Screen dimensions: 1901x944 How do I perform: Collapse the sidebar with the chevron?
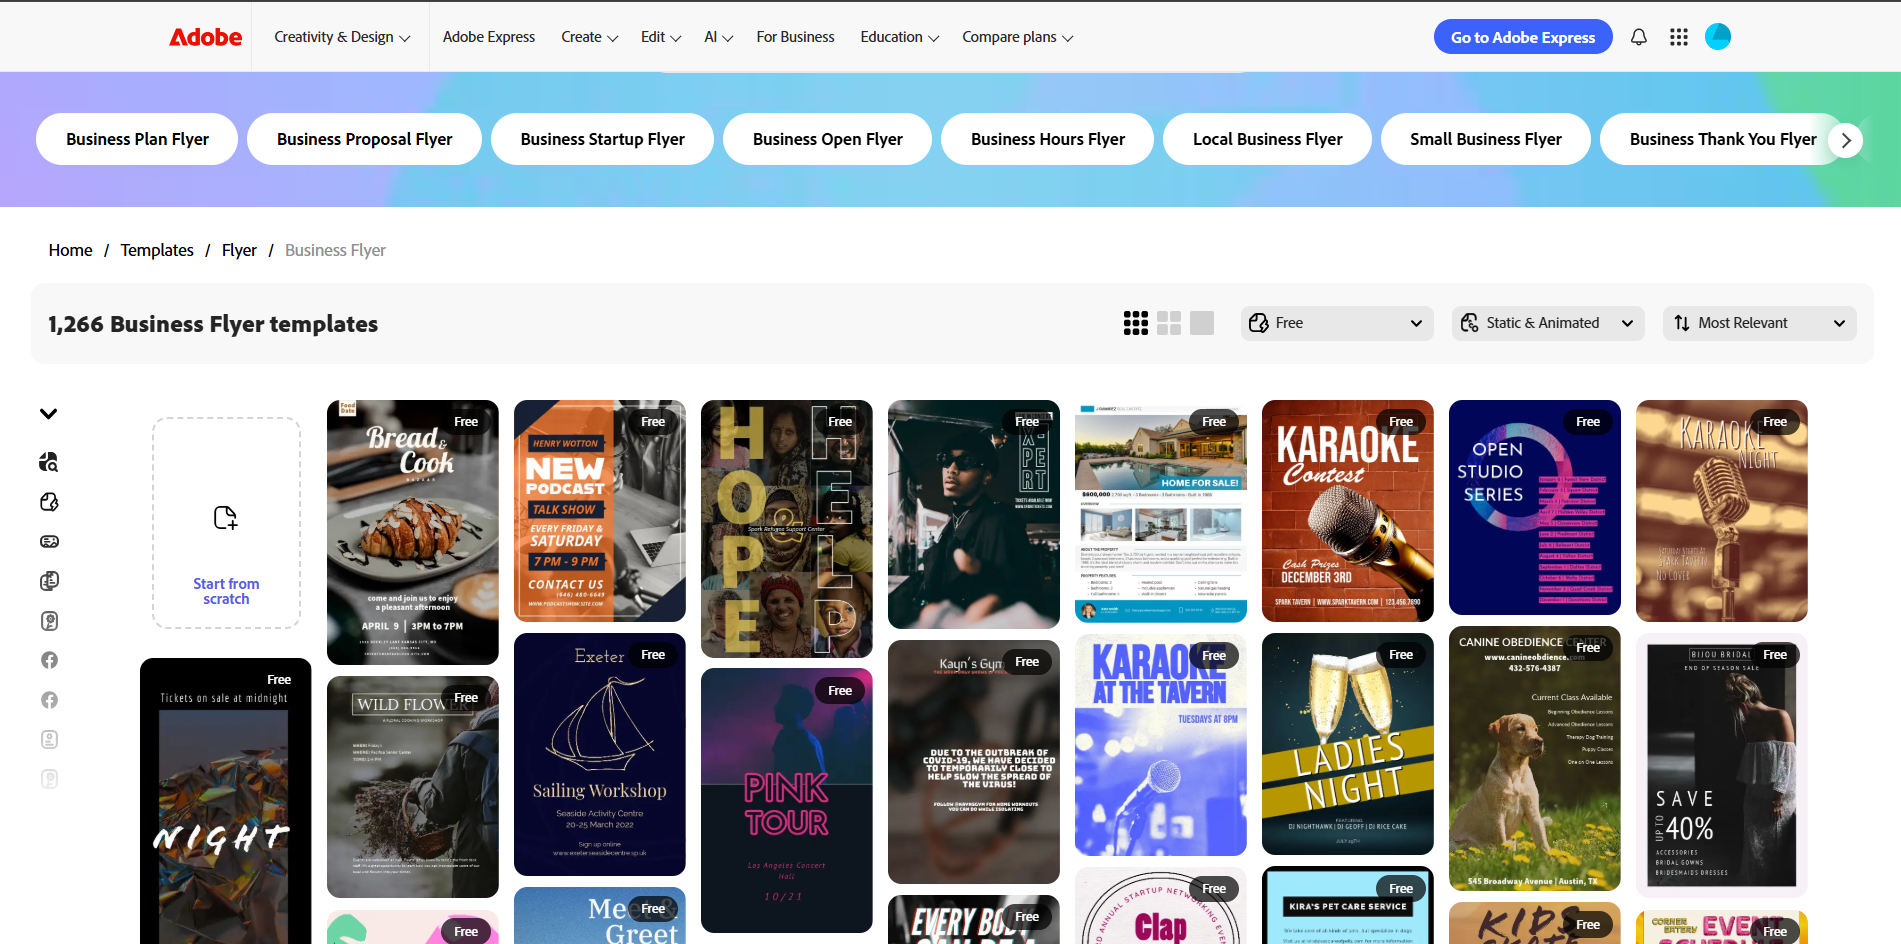pos(48,414)
